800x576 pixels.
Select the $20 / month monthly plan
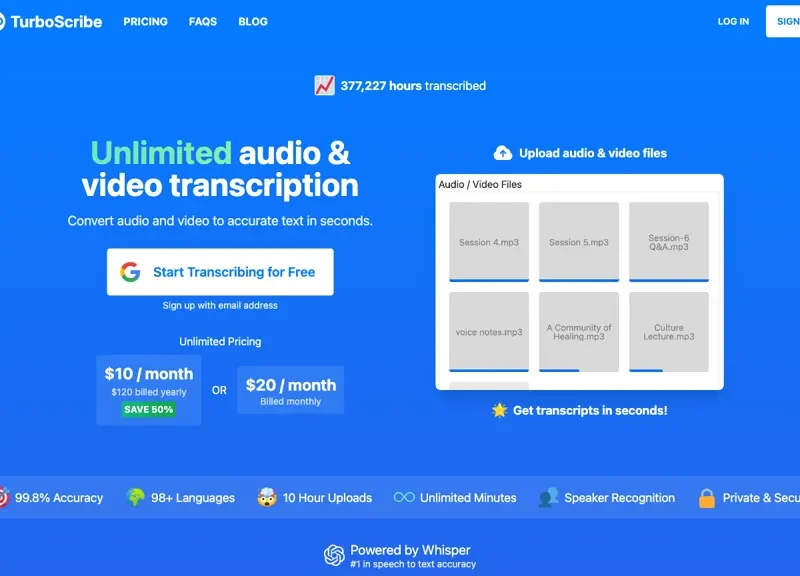[290, 390]
